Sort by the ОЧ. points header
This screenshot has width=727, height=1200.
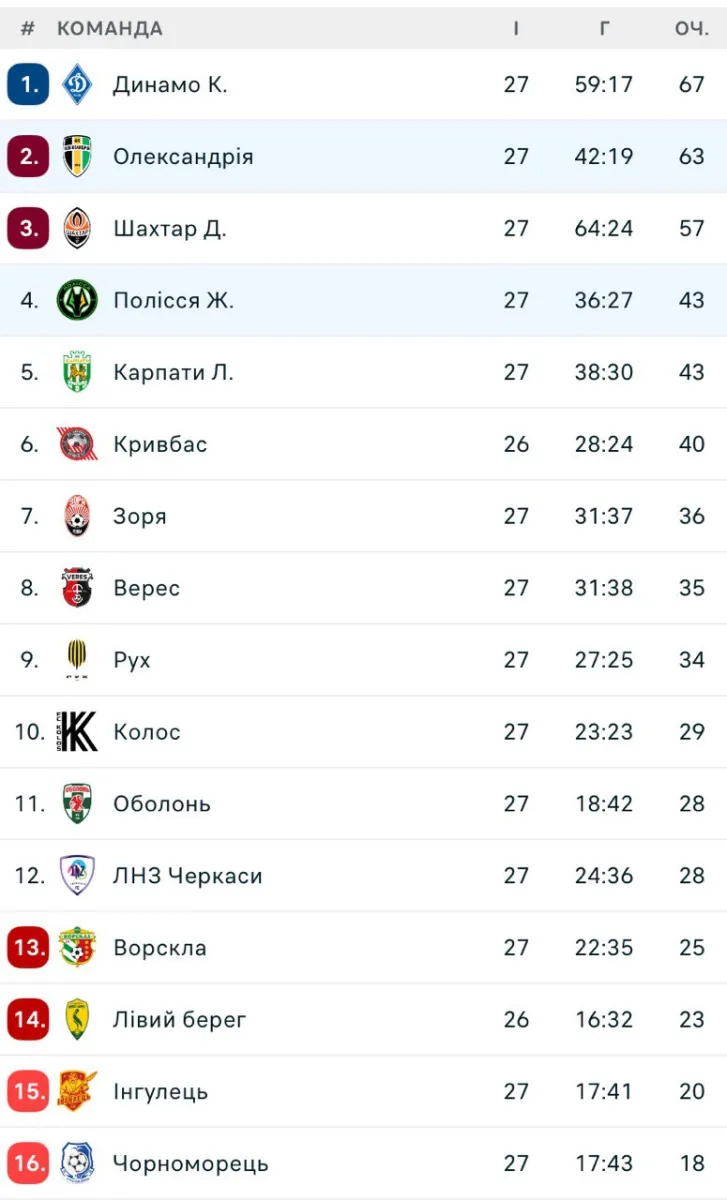[x=691, y=28]
